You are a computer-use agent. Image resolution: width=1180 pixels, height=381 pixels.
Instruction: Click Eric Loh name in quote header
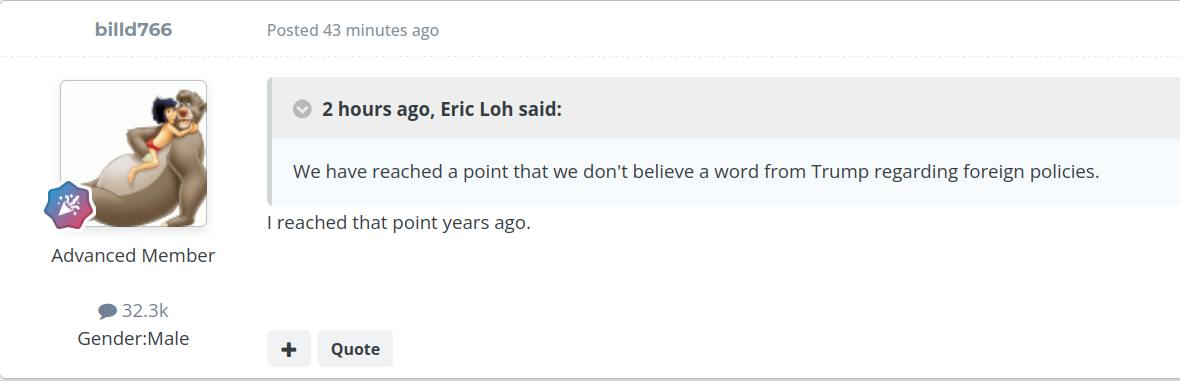pyautogui.click(x=483, y=109)
